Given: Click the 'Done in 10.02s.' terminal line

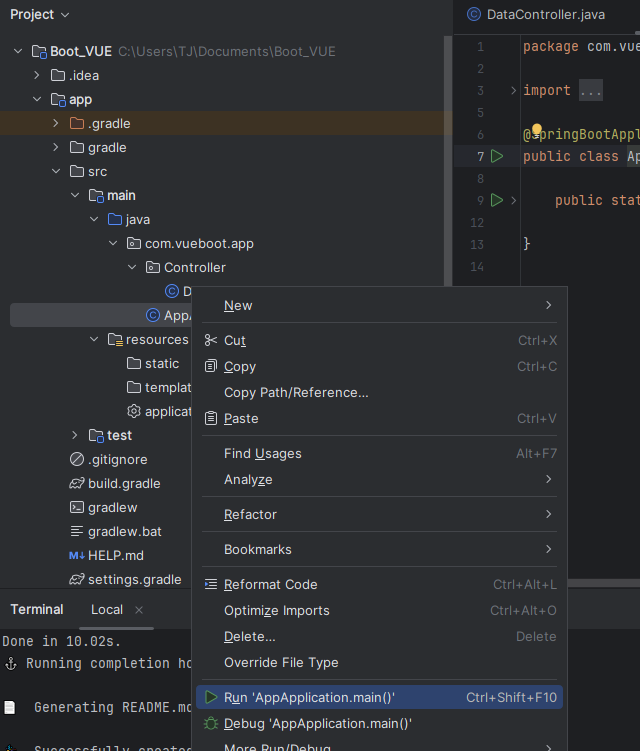Looking at the screenshot, I should [x=61, y=641].
